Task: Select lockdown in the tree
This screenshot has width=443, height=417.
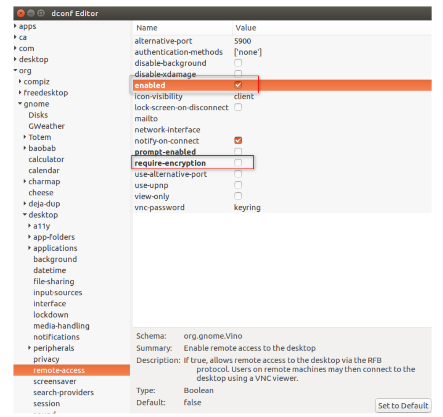Action: pos(51,315)
